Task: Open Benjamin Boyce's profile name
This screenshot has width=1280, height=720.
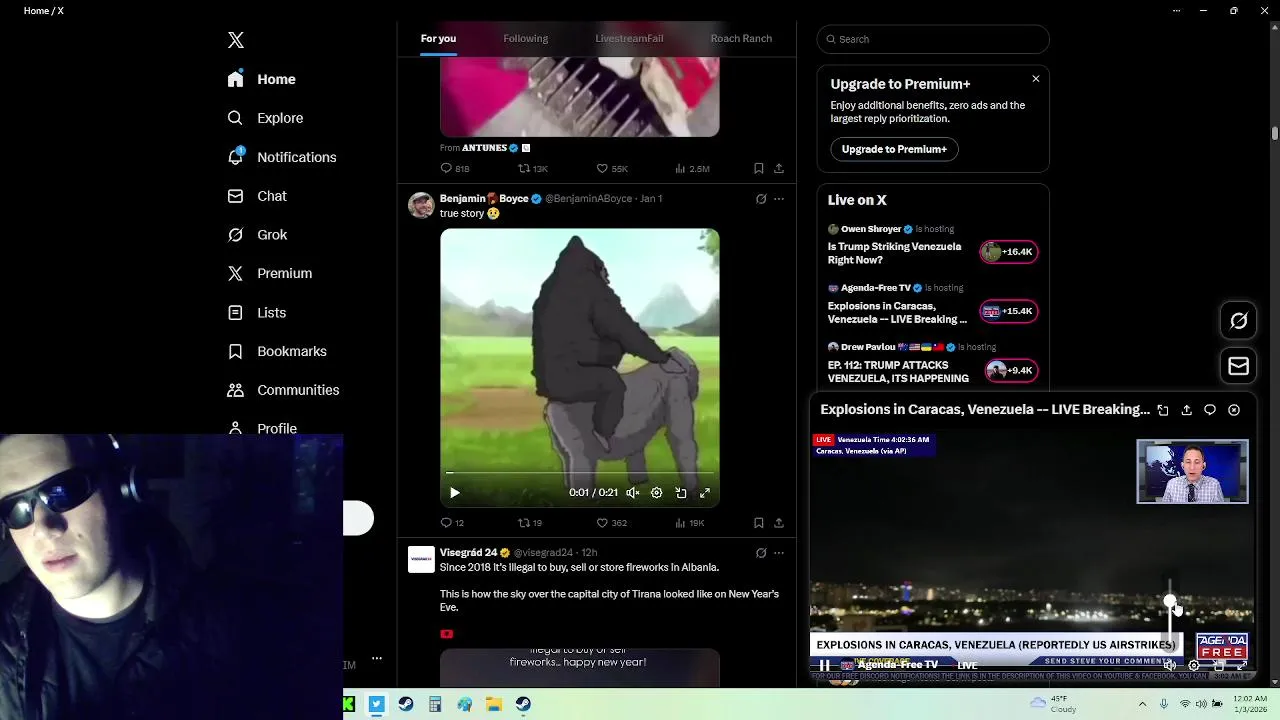Action: (x=484, y=199)
